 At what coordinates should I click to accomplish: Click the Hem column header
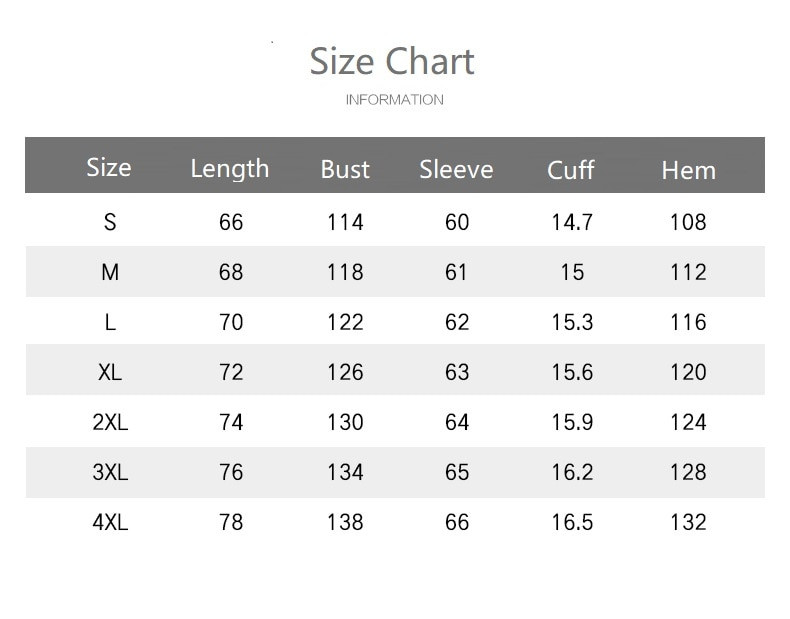tap(688, 170)
